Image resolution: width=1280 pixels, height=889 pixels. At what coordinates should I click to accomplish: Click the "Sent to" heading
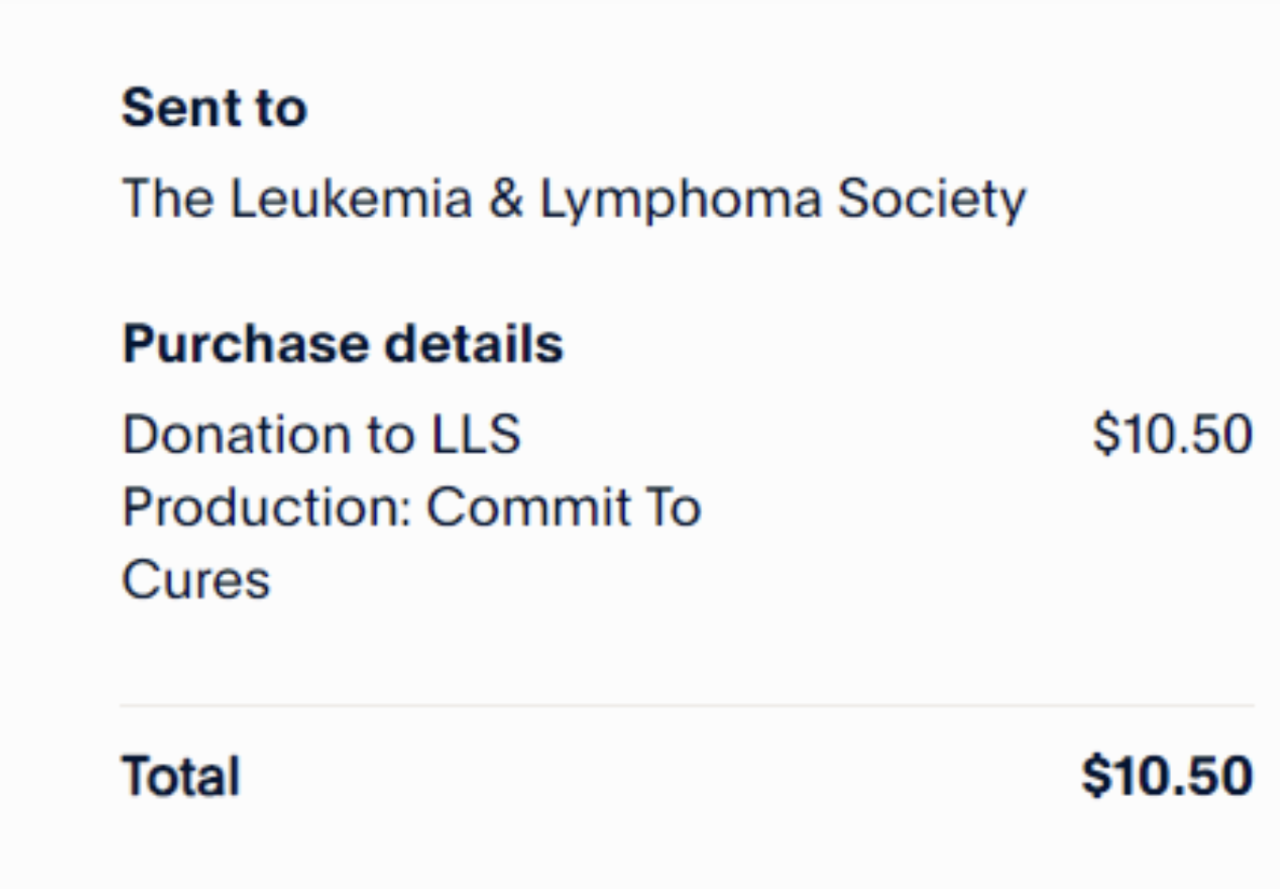pyautogui.click(x=213, y=108)
